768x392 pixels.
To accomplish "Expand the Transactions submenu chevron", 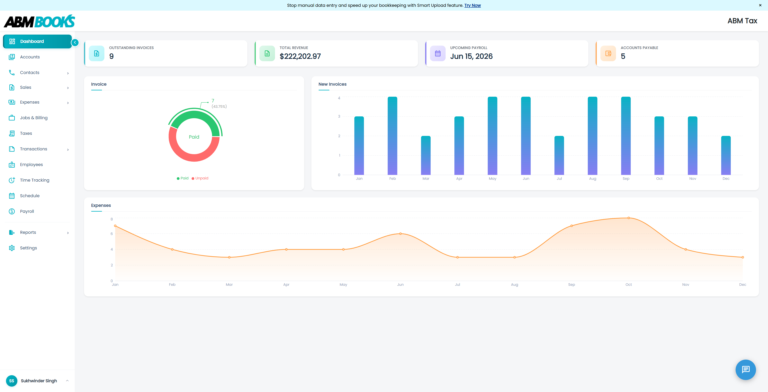I will tap(68, 149).
